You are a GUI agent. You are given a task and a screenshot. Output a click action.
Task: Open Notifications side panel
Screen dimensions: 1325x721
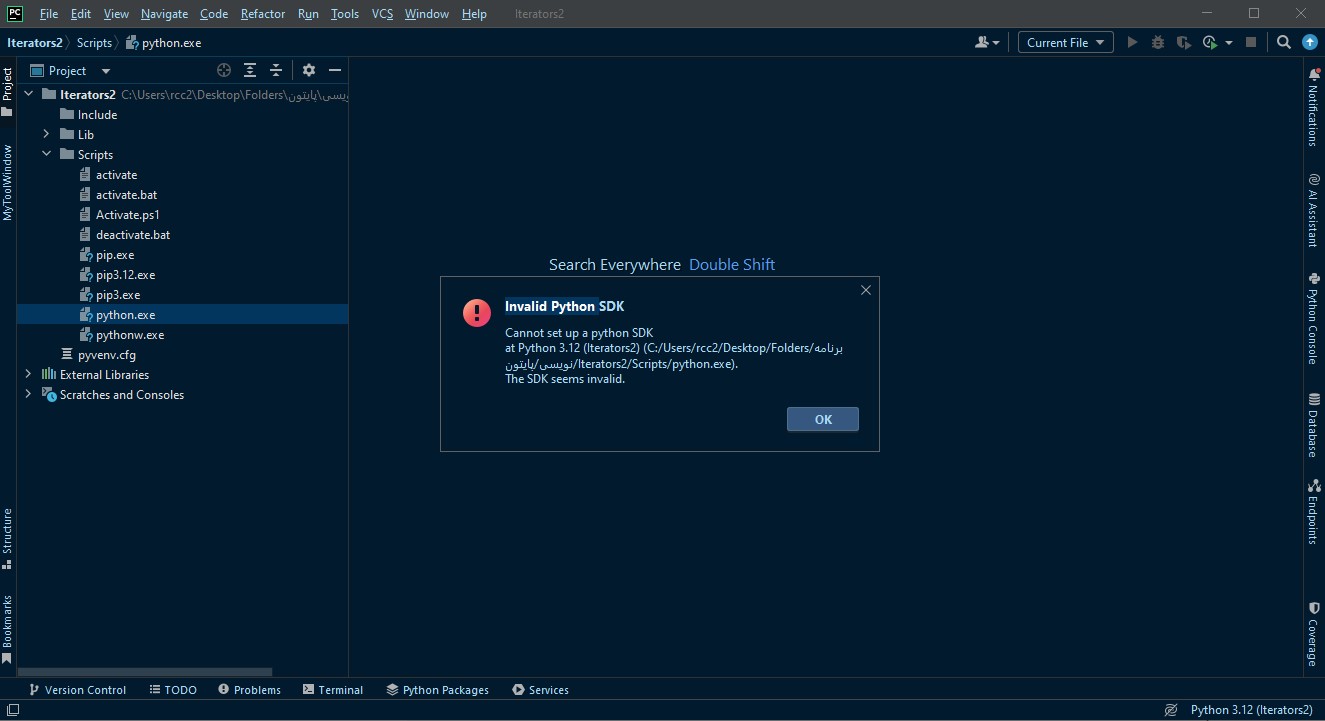pyautogui.click(x=1313, y=107)
